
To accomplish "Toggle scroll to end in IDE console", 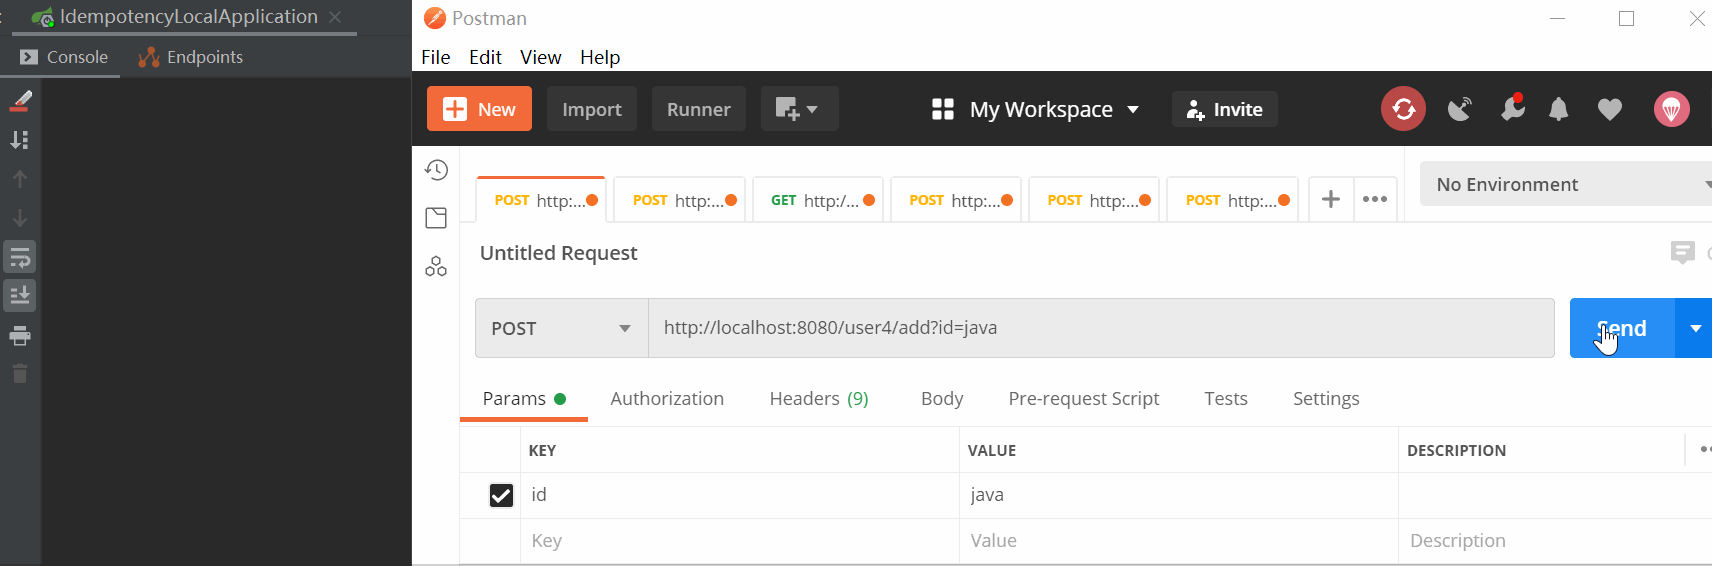I will click(x=20, y=295).
